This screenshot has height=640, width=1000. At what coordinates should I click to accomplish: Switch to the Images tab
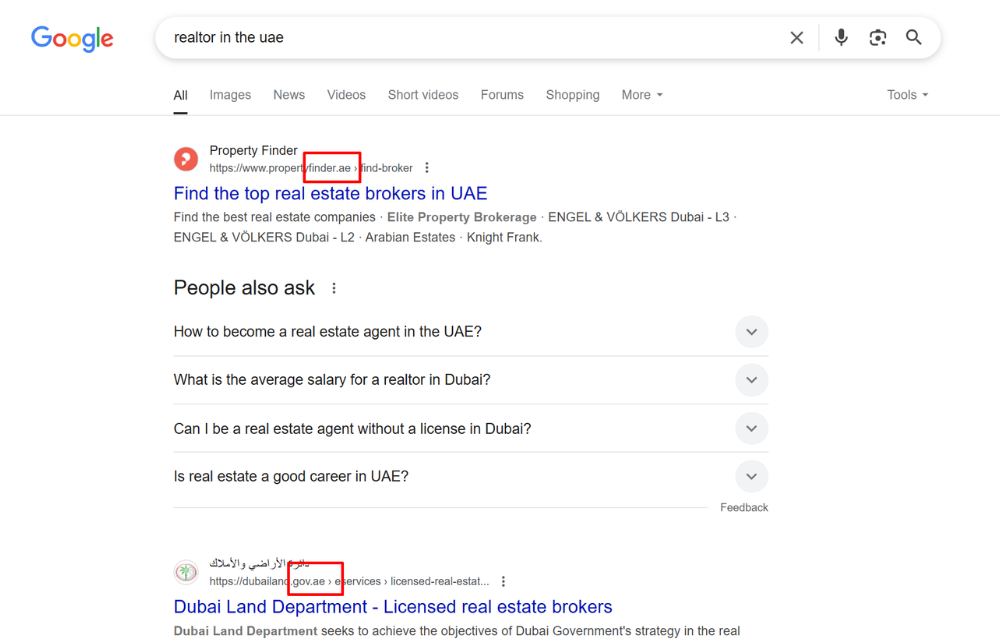coord(230,94)
